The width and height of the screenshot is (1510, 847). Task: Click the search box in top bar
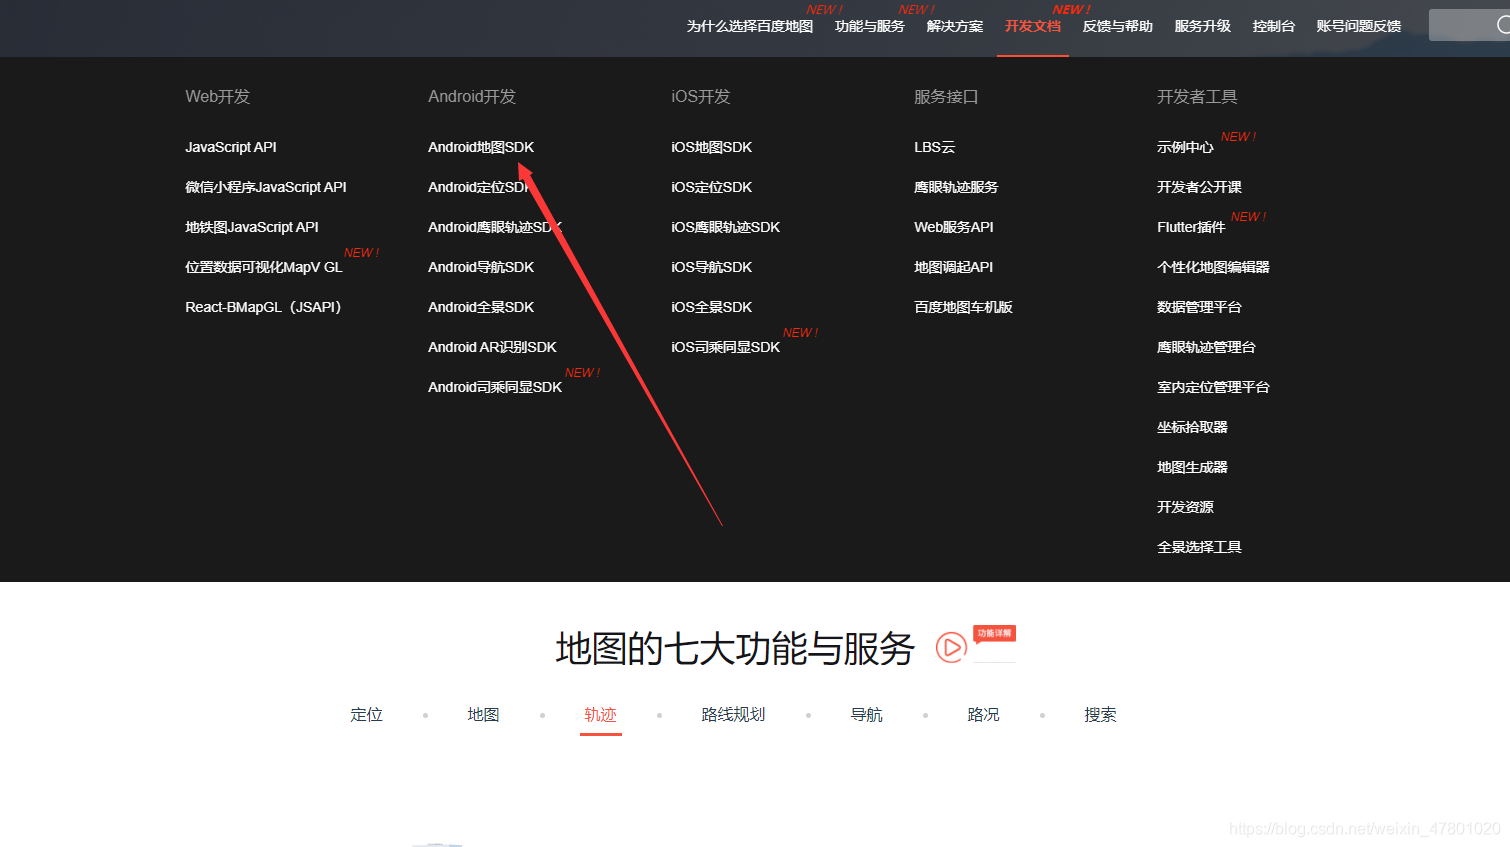1469,25
